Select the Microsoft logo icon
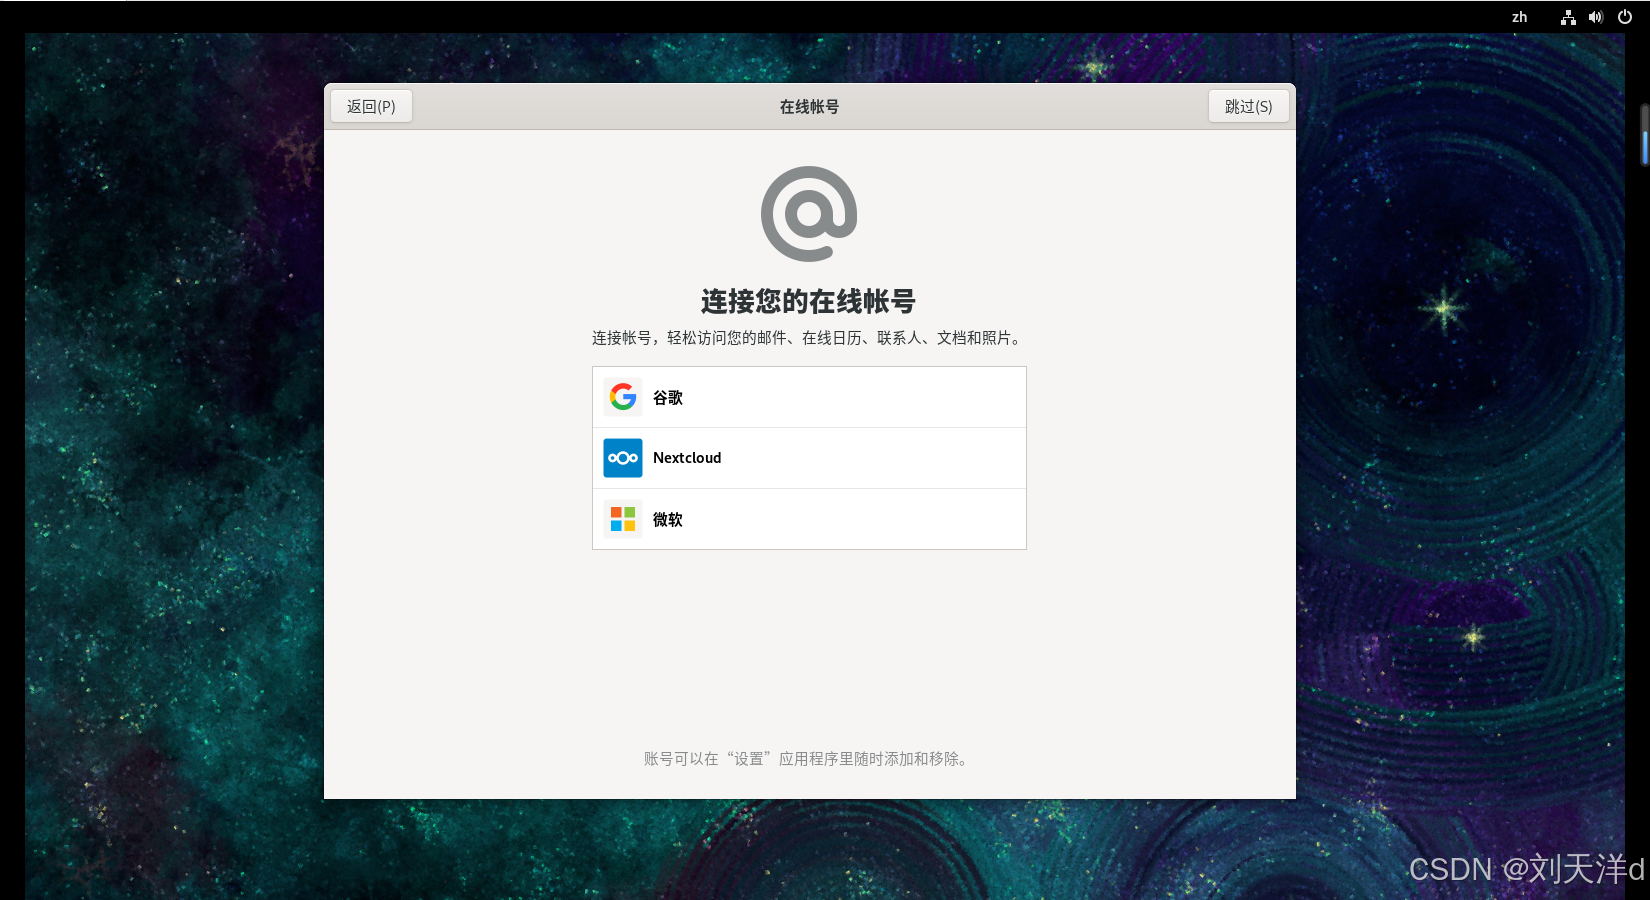Screen dimensions: 1650x900 tap(623, 519)
